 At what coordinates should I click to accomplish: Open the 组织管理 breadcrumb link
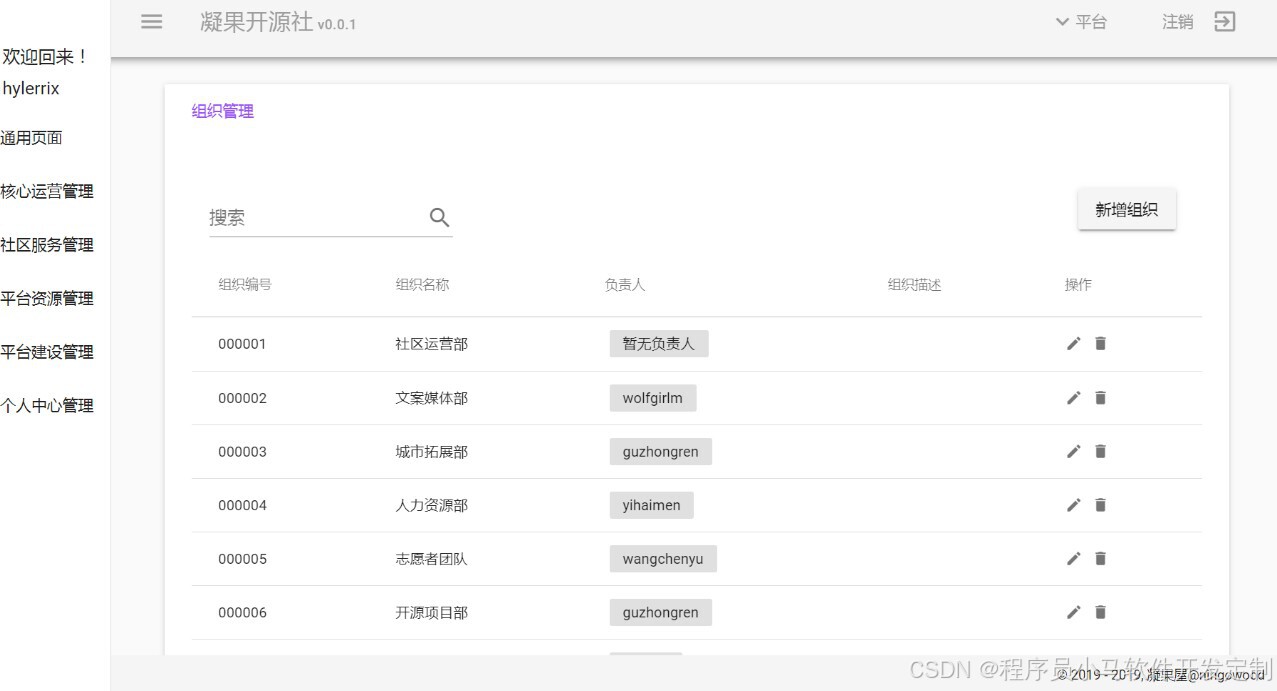coord(221,112)
